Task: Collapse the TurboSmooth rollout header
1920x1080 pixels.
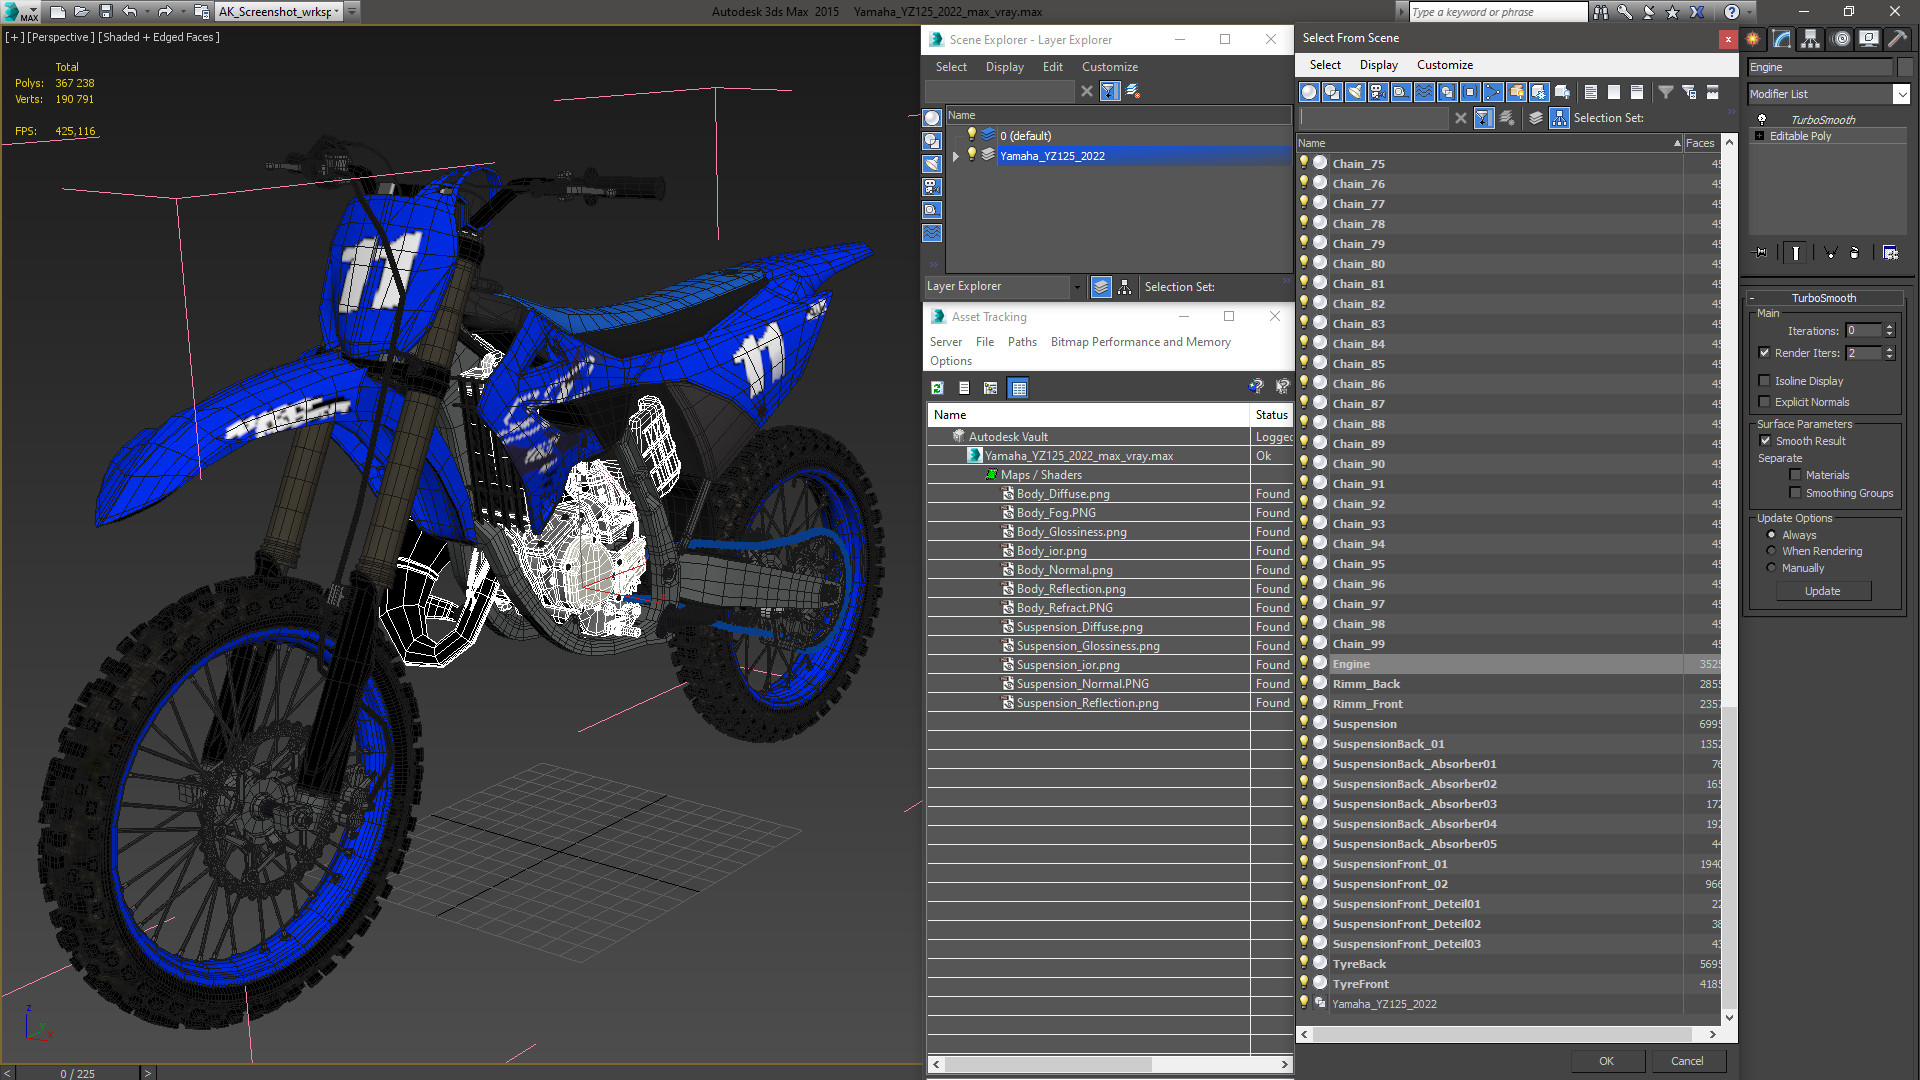Action: coord(1824,298)
